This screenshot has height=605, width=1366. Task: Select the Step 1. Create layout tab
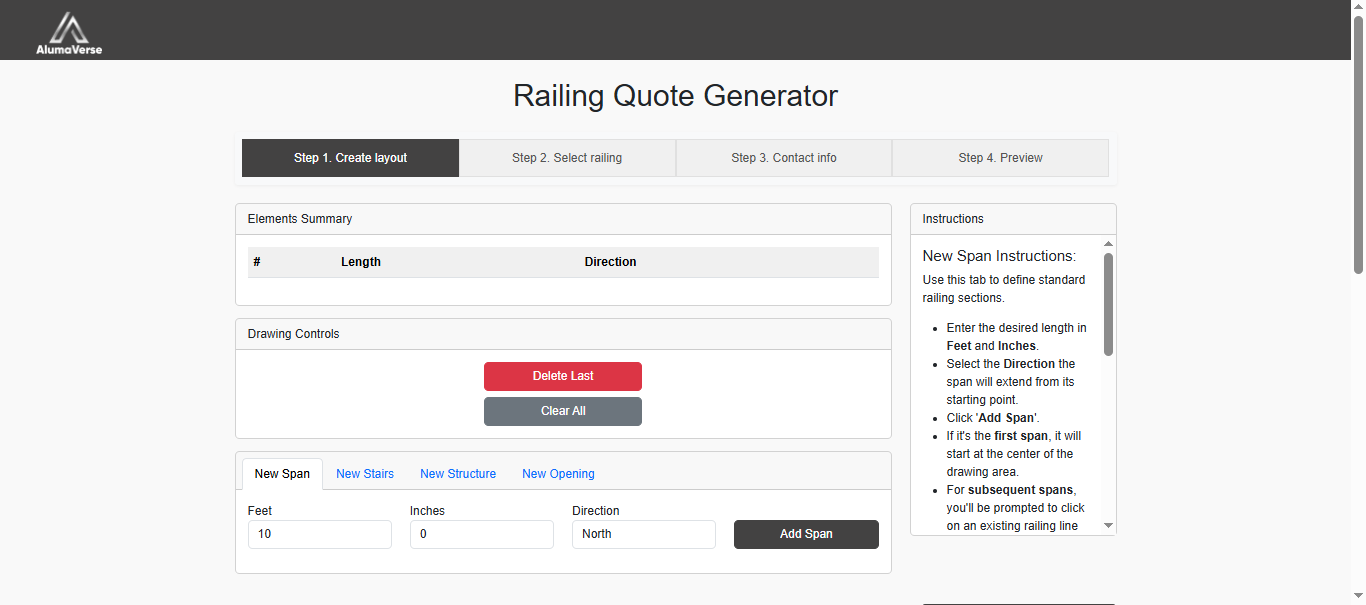[x=350, y=157]
